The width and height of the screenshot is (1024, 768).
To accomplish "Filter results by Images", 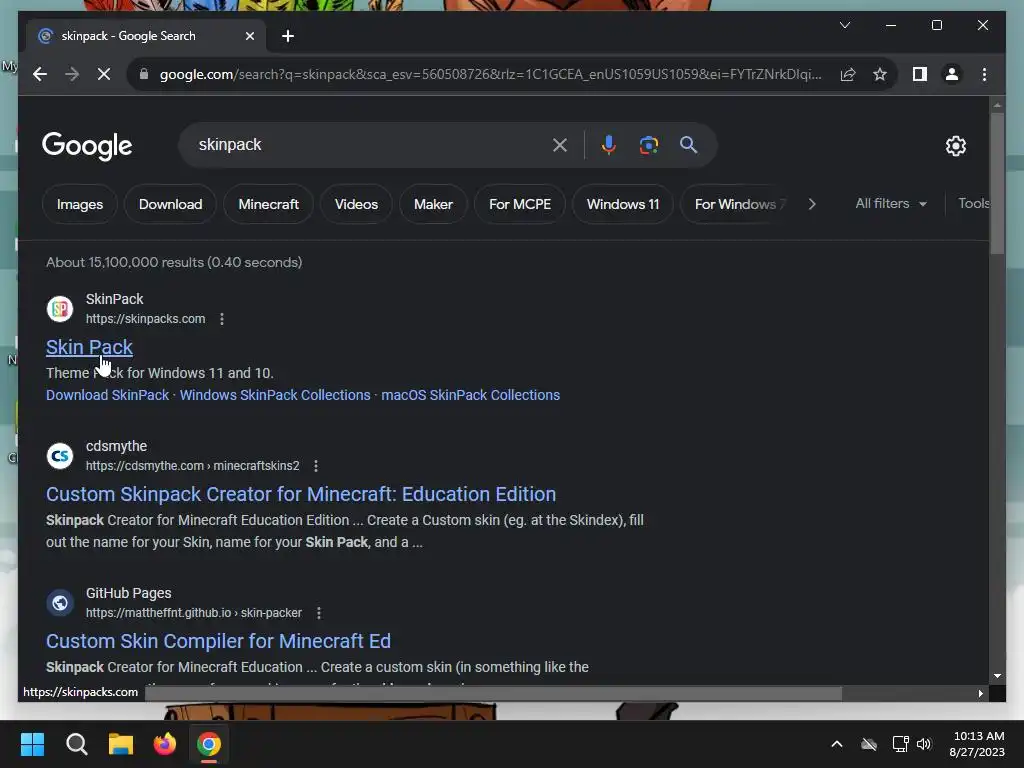I will (80, 204).
